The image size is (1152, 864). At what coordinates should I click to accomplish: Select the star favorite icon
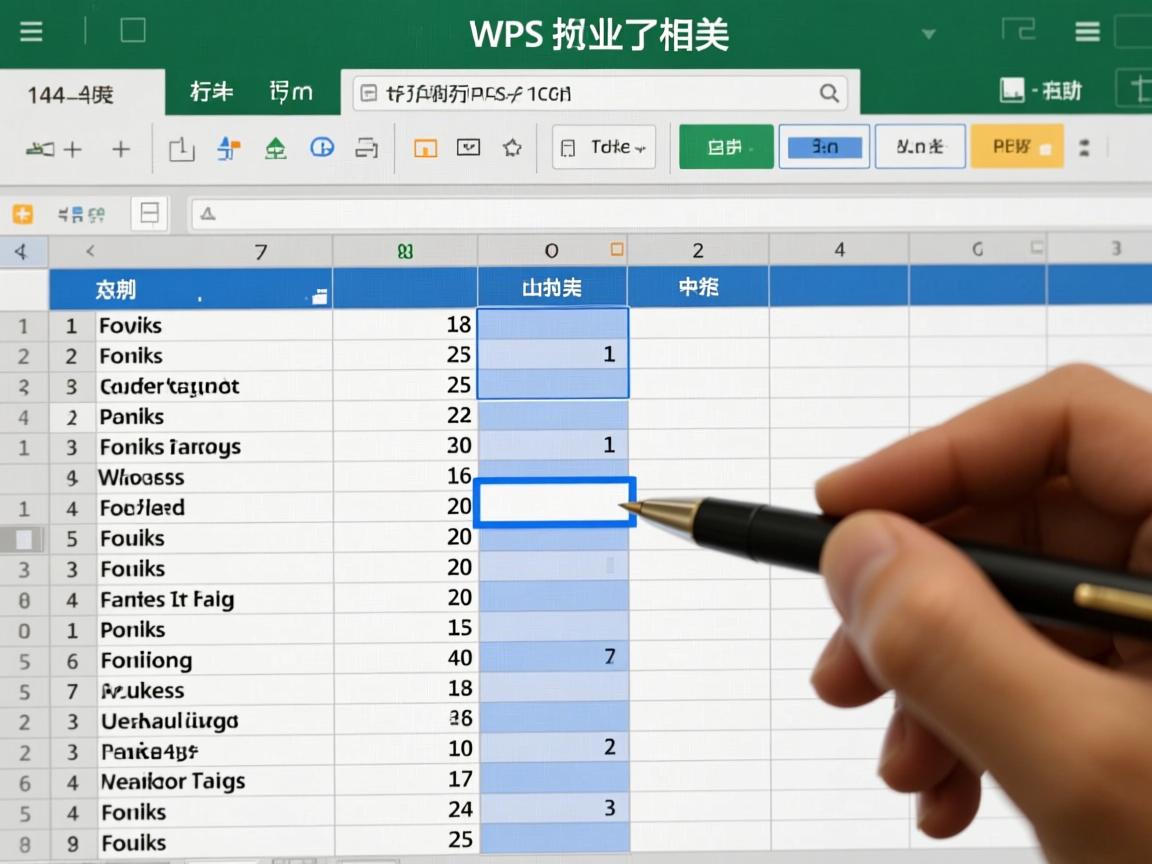pos(512,147)
